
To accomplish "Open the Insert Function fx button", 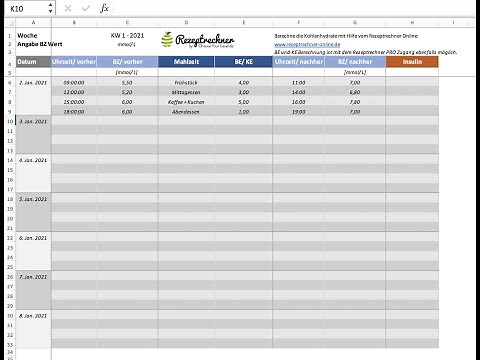I will (104, 8).
